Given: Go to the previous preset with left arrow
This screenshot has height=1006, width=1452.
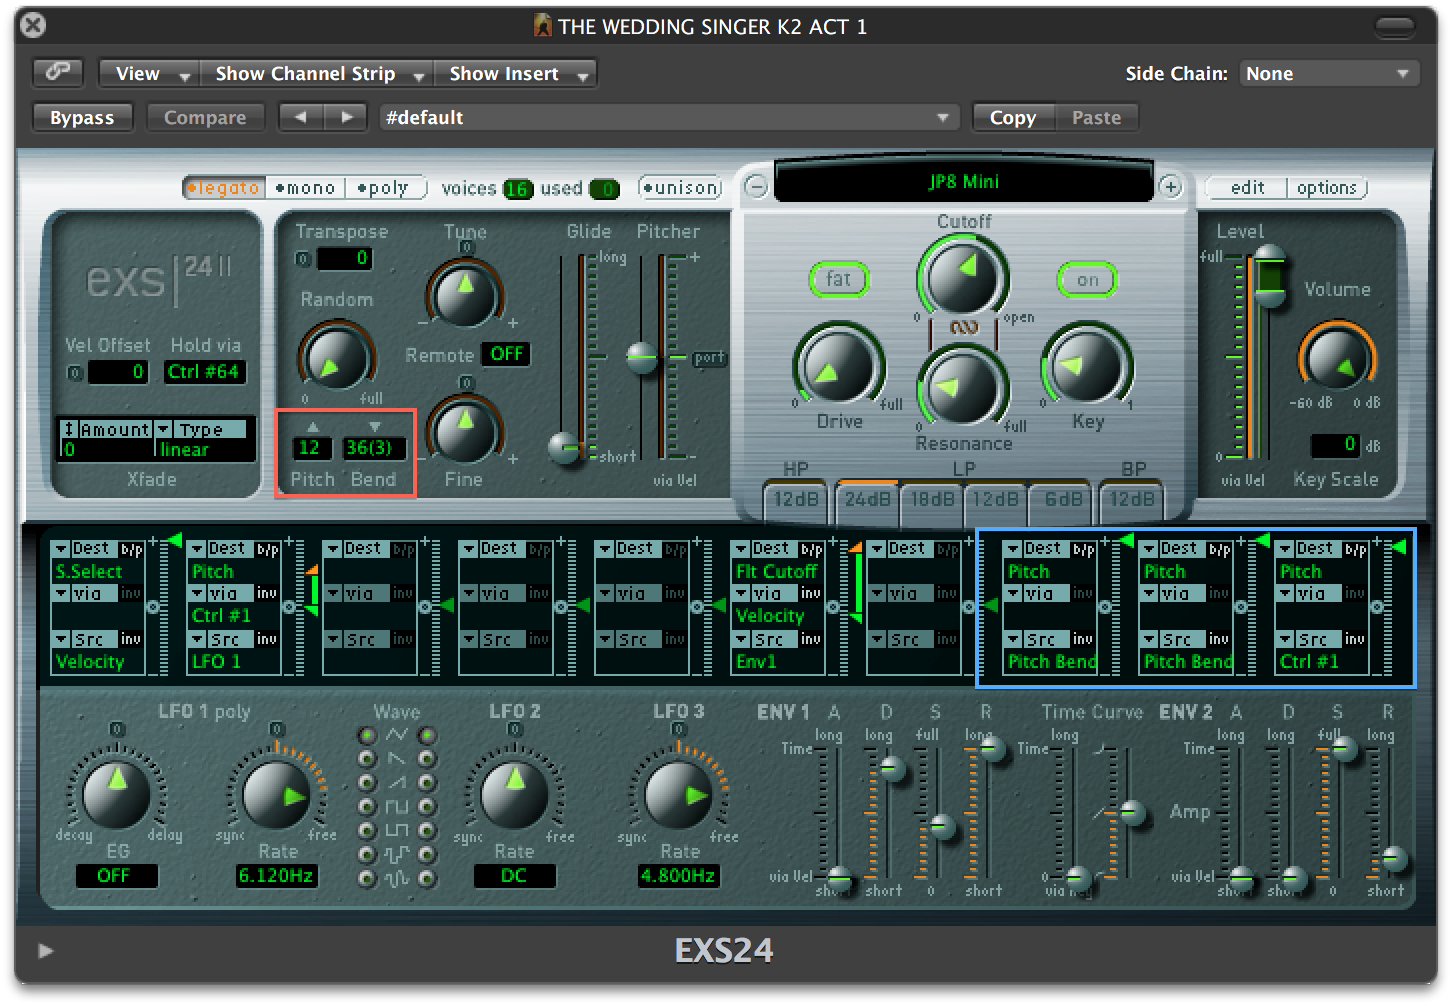Looking at the screenshot, I should coord(300,117).
